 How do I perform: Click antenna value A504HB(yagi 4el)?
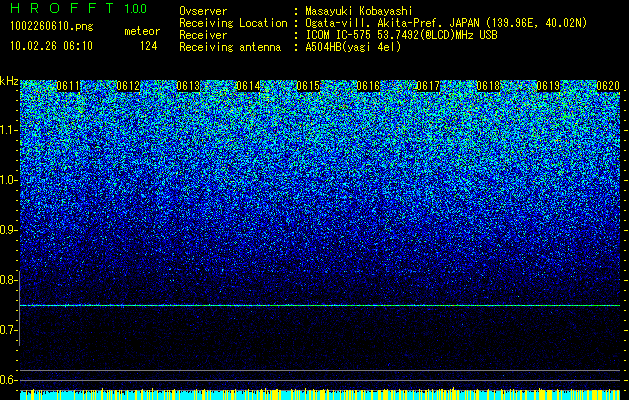point(353,47)
